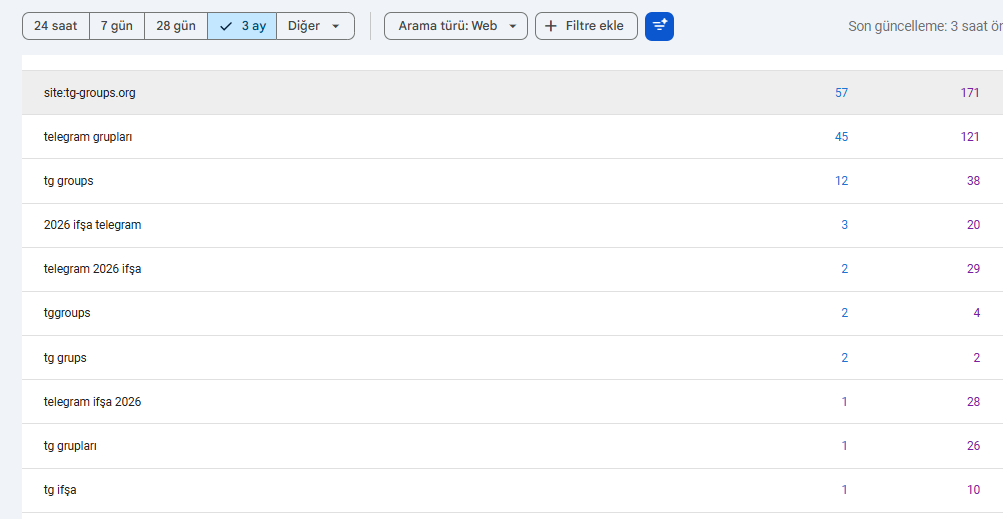Click the telegram grupları query
Viewport: 1003px width, 519px height.
click(88, 137)
